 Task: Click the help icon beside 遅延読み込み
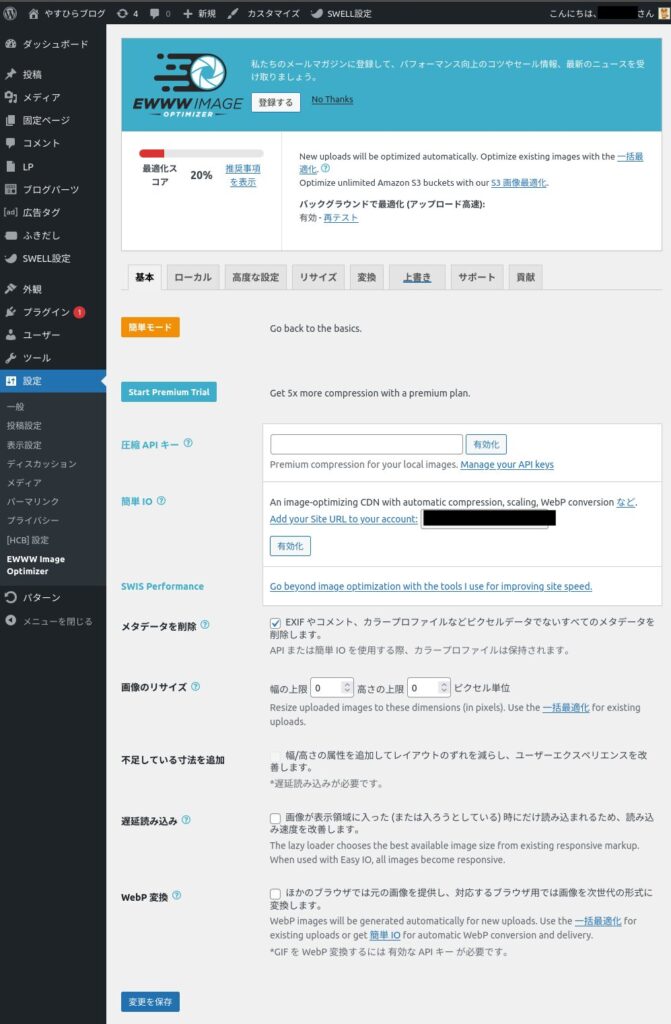coord(186,820)
